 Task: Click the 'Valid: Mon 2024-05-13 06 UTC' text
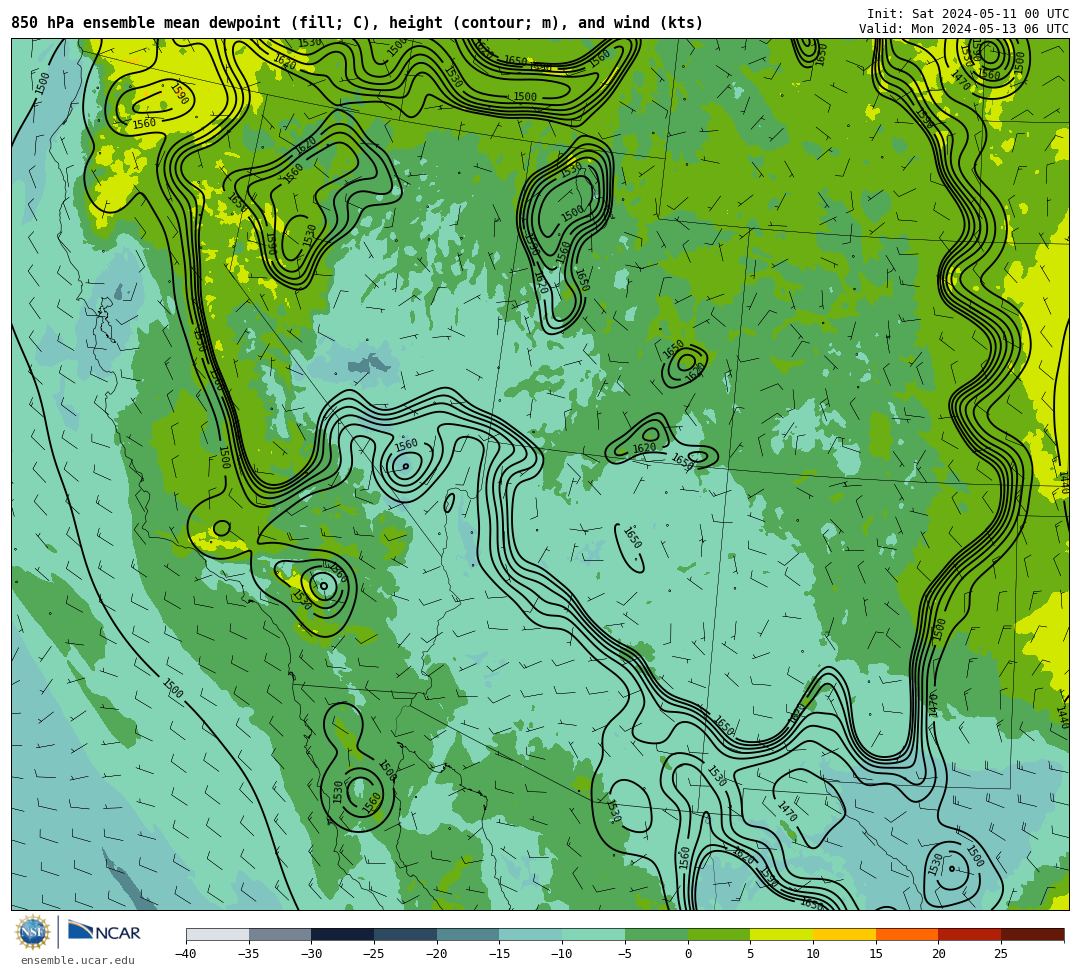click(964, 29)
